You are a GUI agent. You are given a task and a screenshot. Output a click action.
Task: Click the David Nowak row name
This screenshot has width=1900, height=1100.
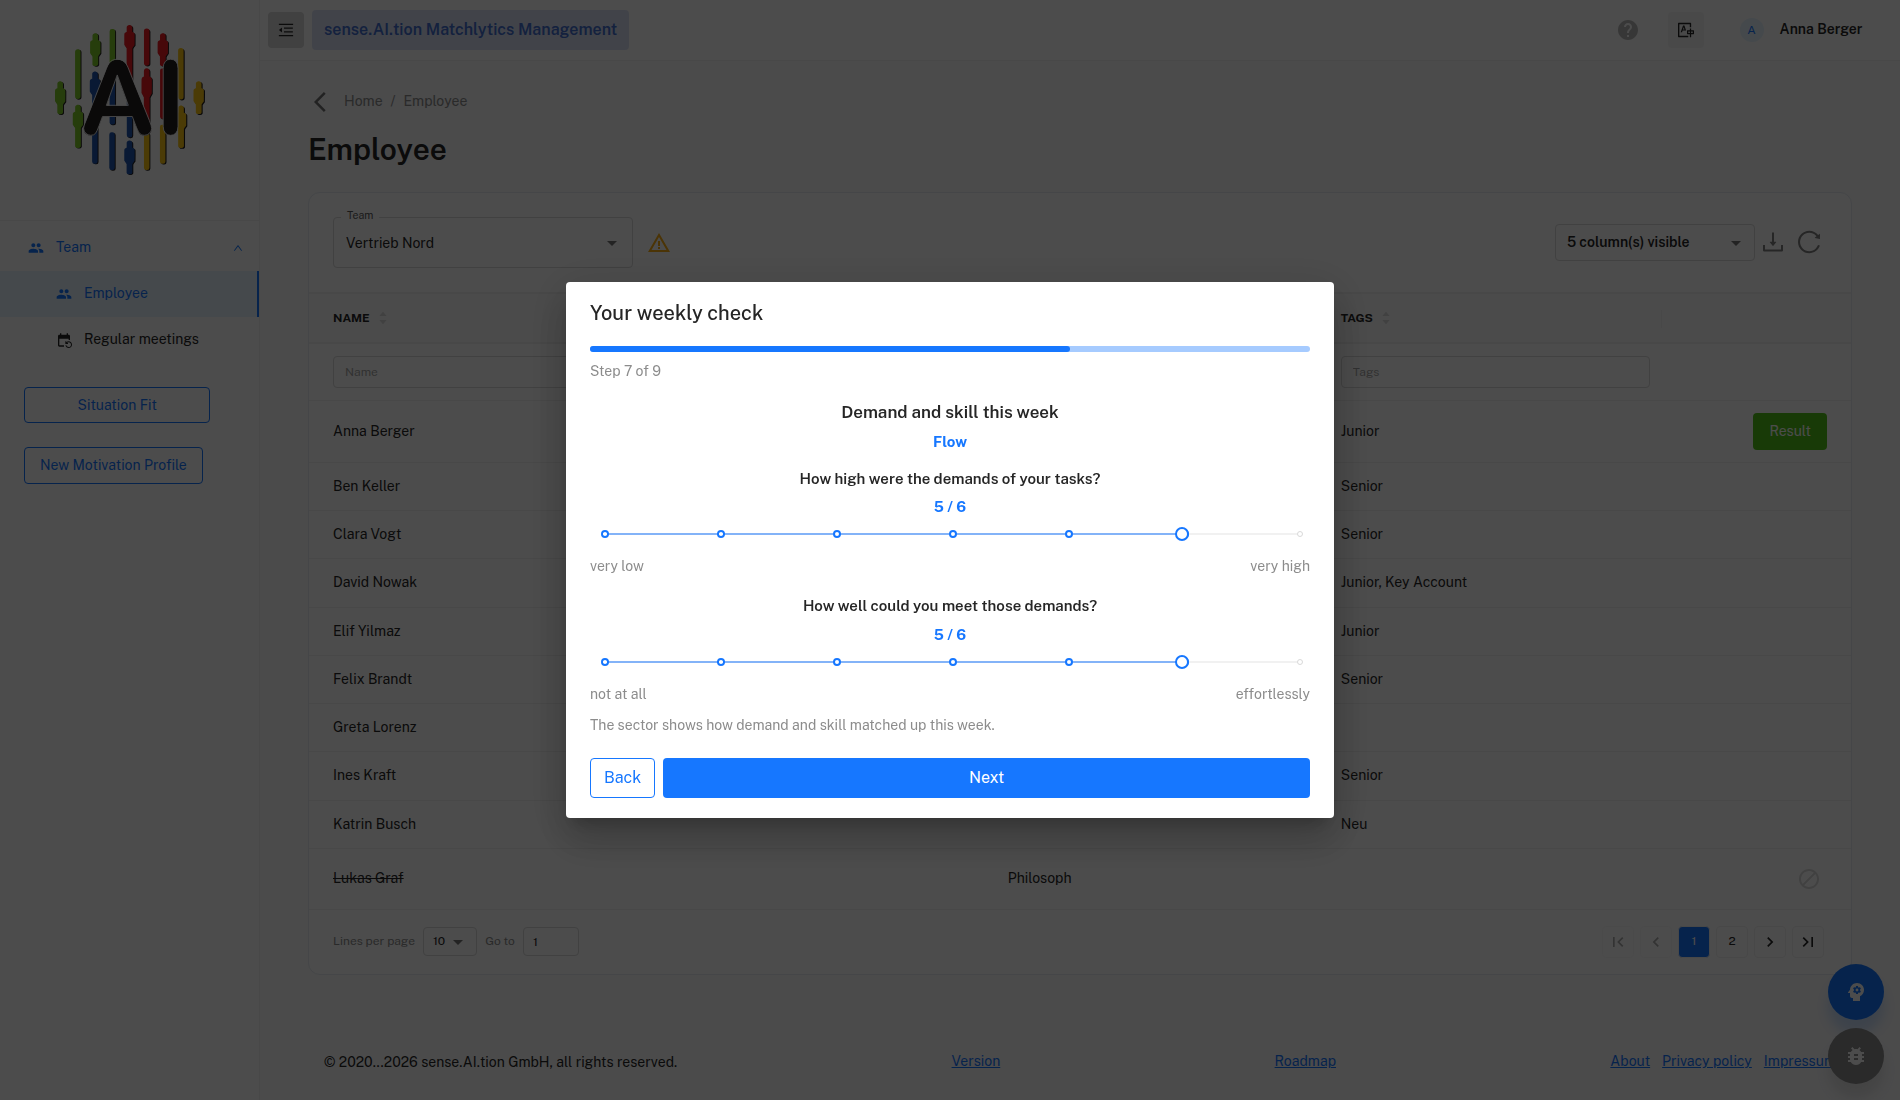[x=375, y=582]
